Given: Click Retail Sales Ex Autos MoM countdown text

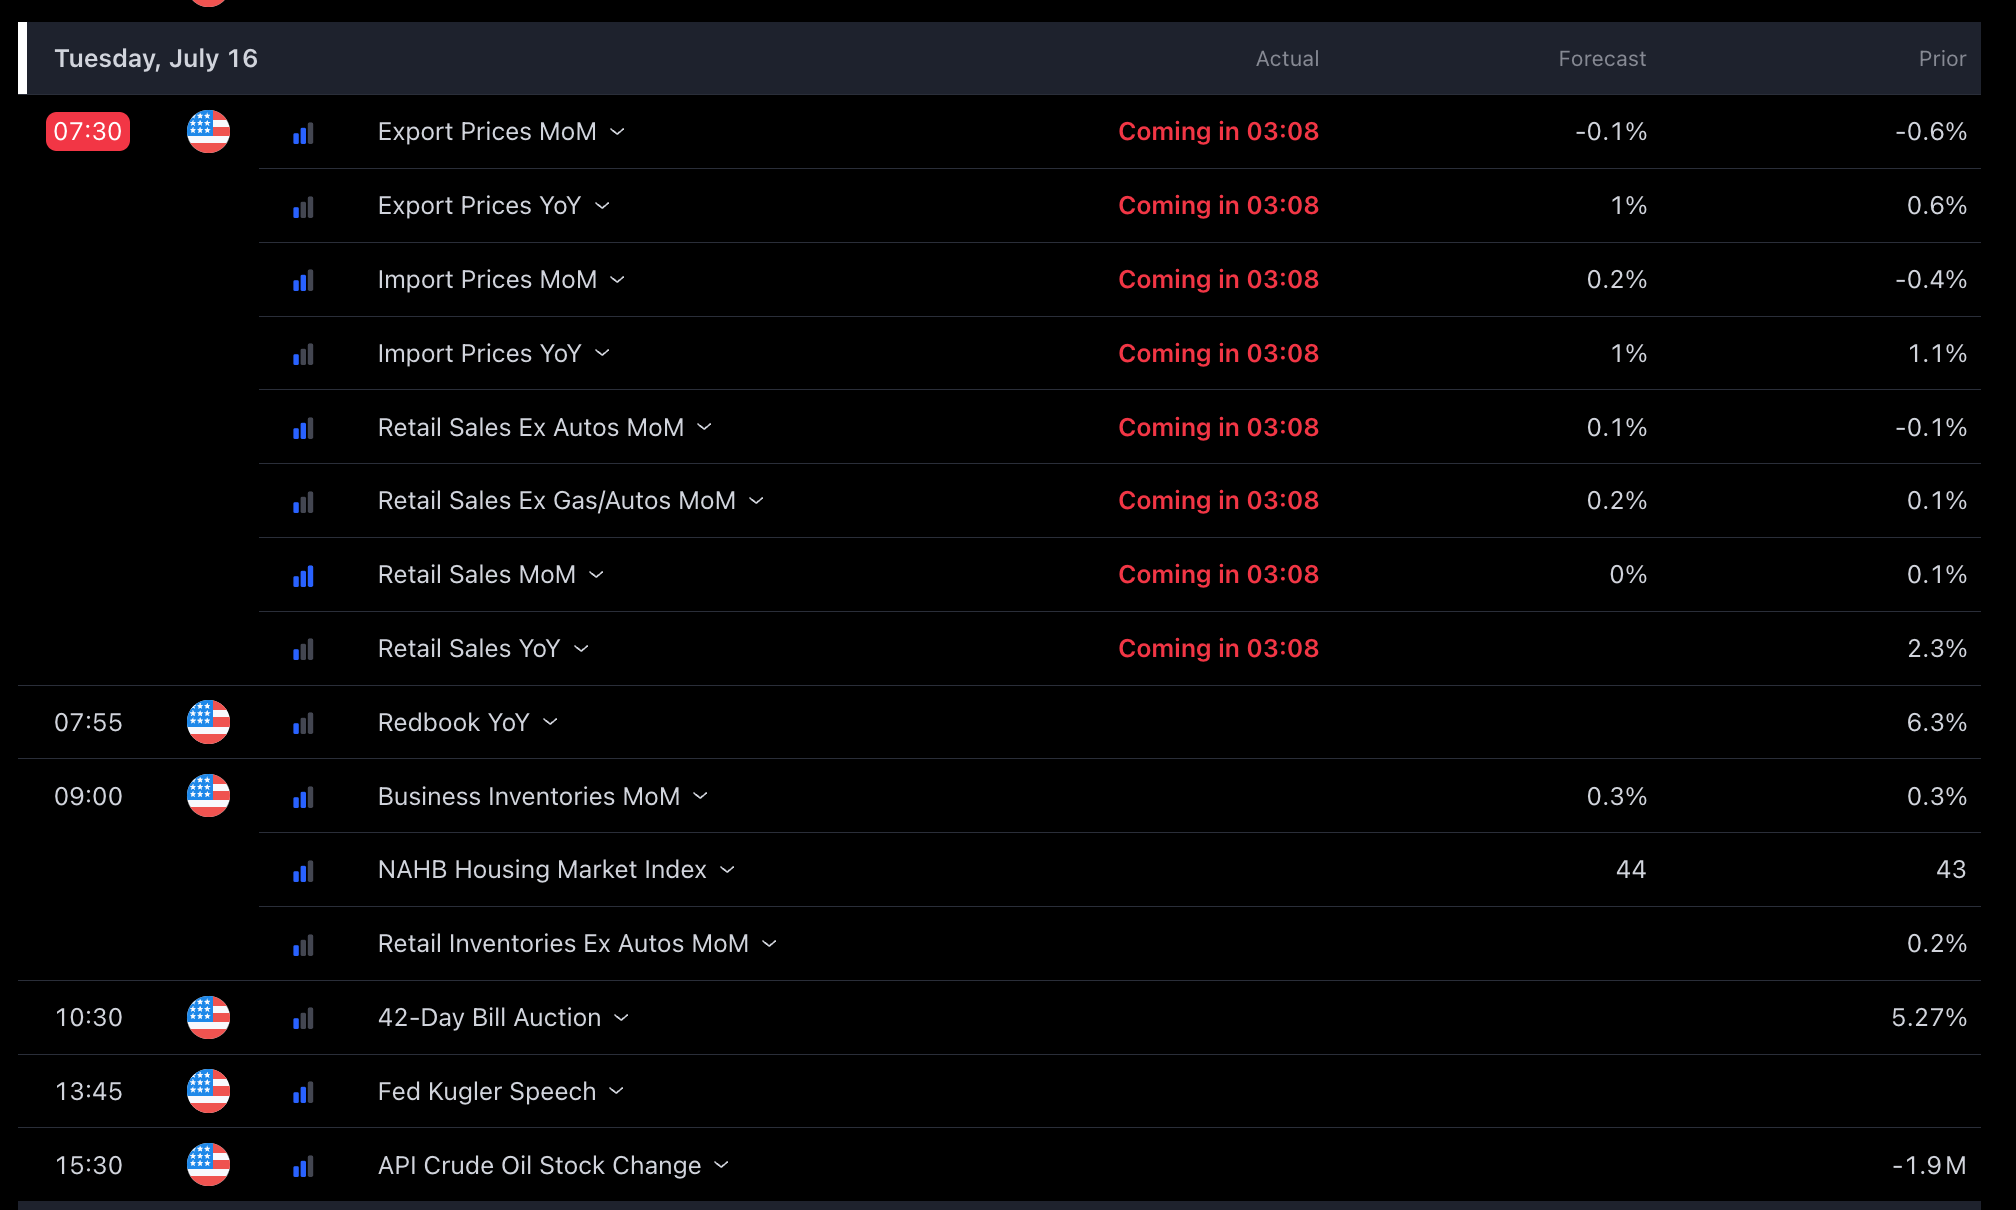Looking at the screenshot, I should 1217,428.
